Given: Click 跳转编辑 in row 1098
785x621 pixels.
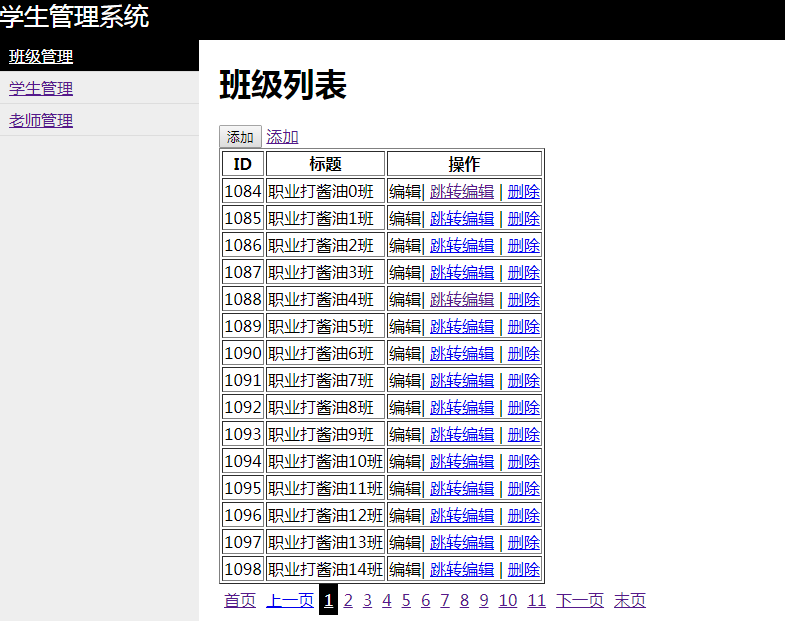Looking at the screenshot, I should tap(462, 569).
